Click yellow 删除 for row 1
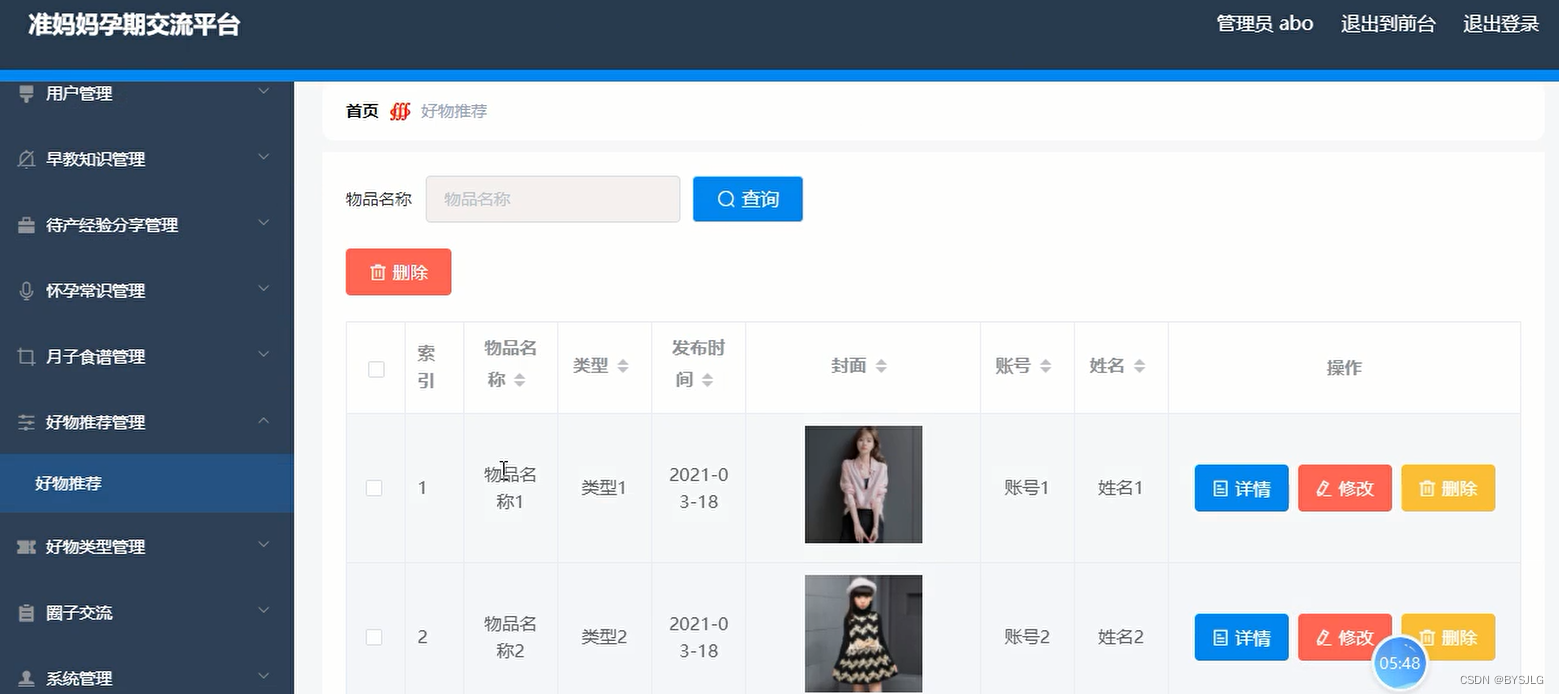Image resolution: width=1559 pixels, height=694 pixels. pyautogui.click(x=1448, y=488)
